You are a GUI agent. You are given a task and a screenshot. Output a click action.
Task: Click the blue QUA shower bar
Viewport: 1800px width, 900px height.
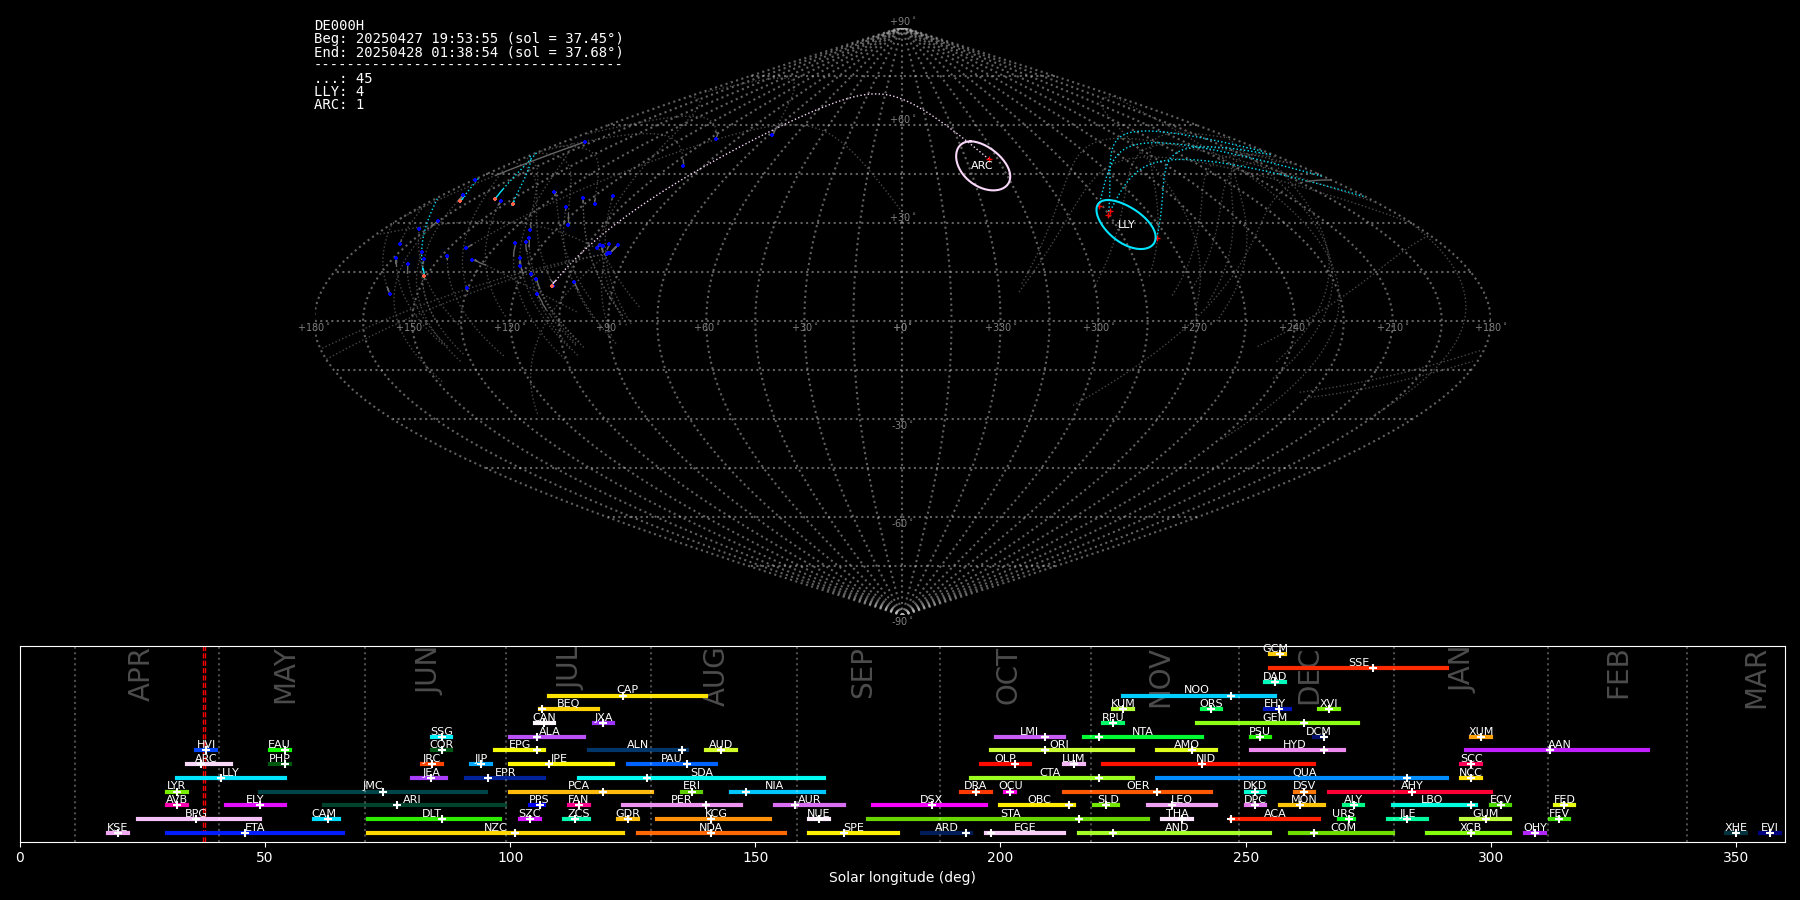tap(1302, 778)
